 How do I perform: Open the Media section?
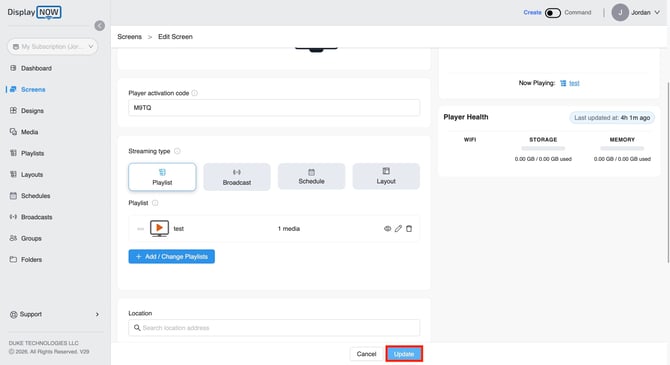[x=29, y=132]
